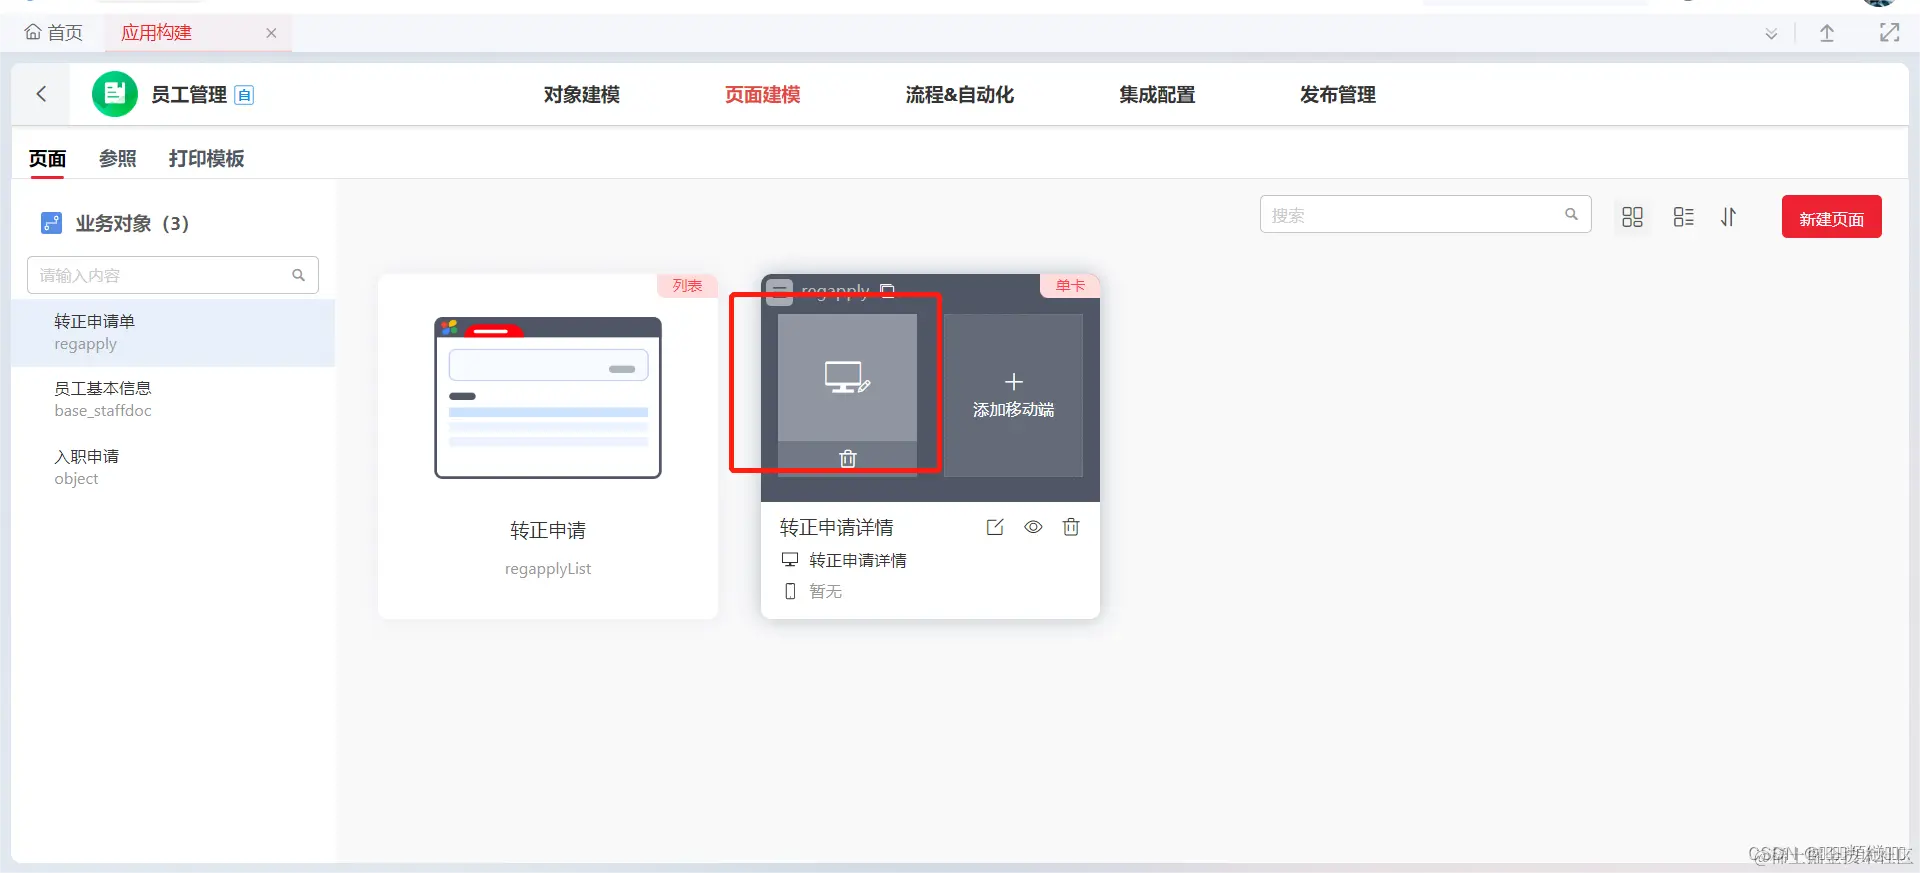Screen dimensions: 1920x873
Task: Go back with the left arrow
Action: (x=41, y=94)
